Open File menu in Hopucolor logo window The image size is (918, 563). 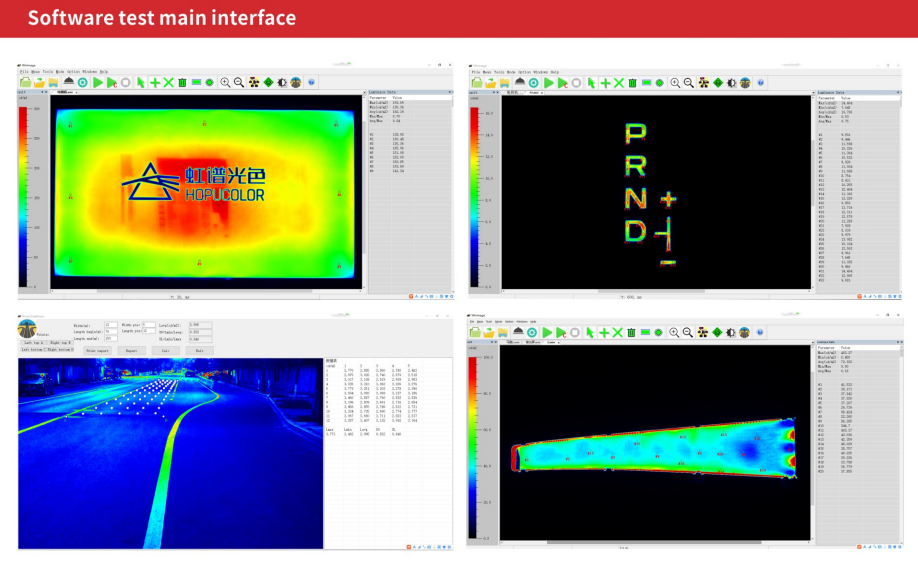23,72
